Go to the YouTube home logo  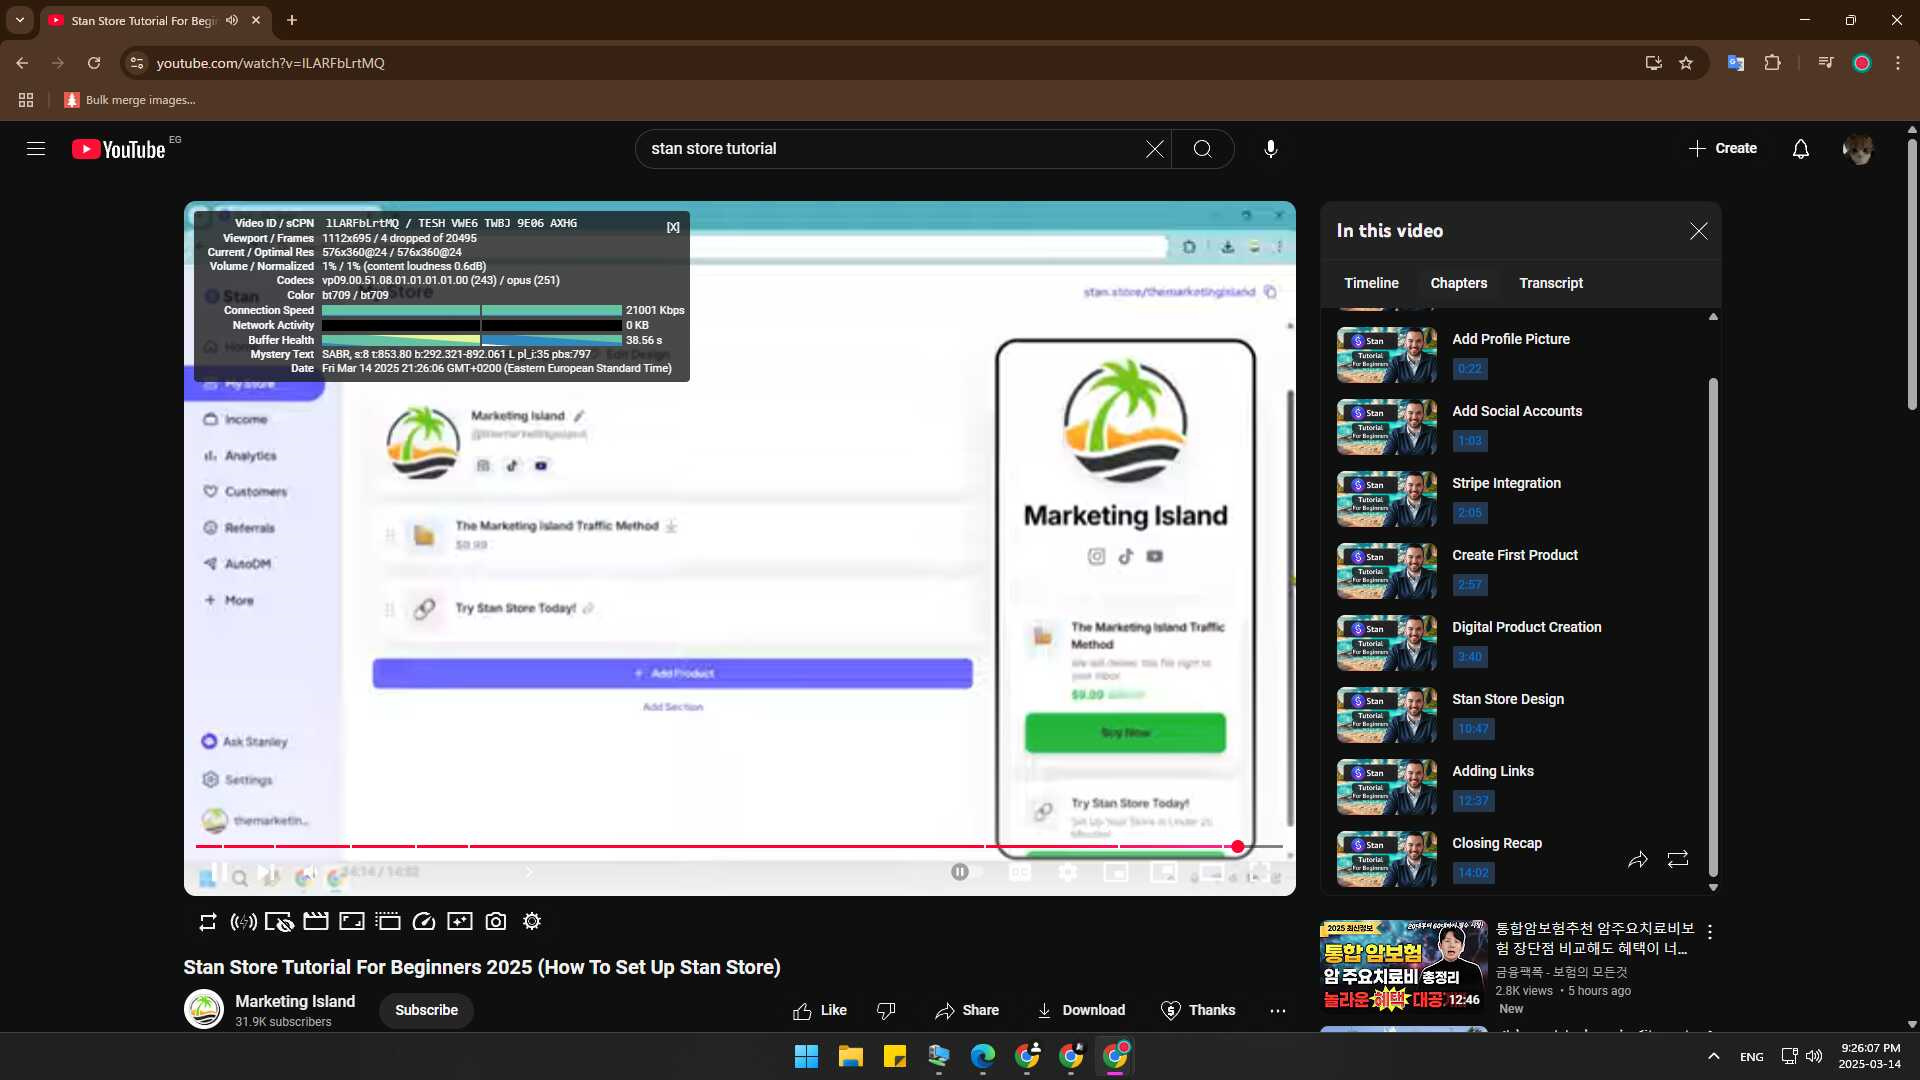(118, 149)
